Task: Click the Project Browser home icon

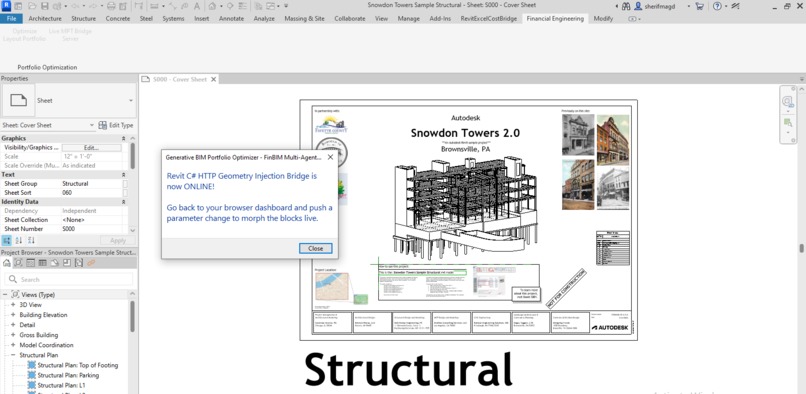Action: click(7, 263)
